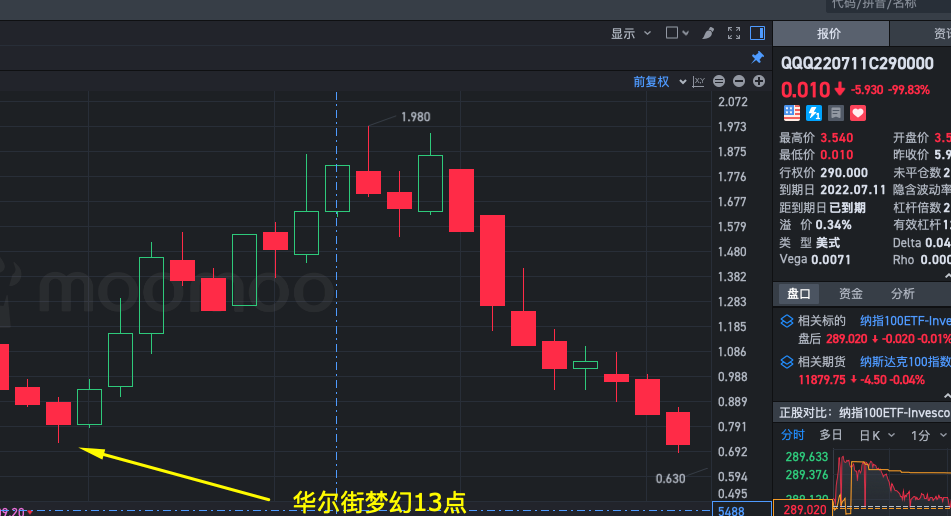Zoom in the chart with the plus icon
951x516 pixels.
pos(759,81)
